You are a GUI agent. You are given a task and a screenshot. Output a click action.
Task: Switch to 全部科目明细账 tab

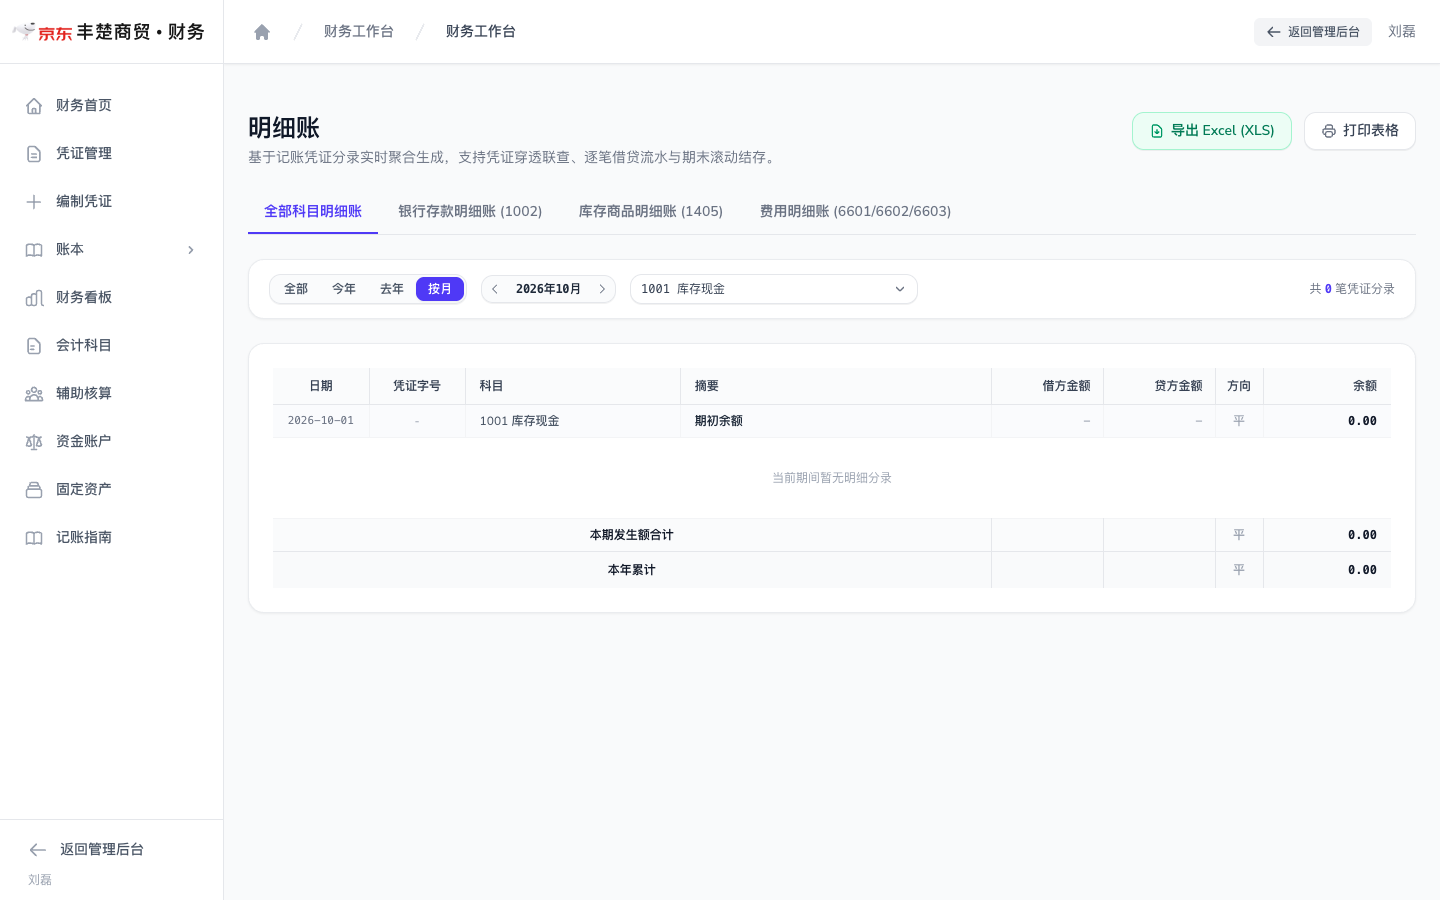tap(313, 212)
